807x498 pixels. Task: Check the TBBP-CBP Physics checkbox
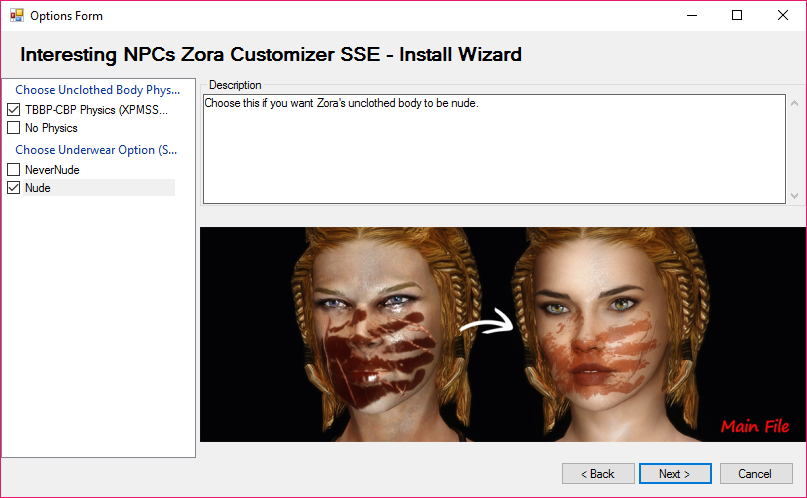(x=14, y=110)
